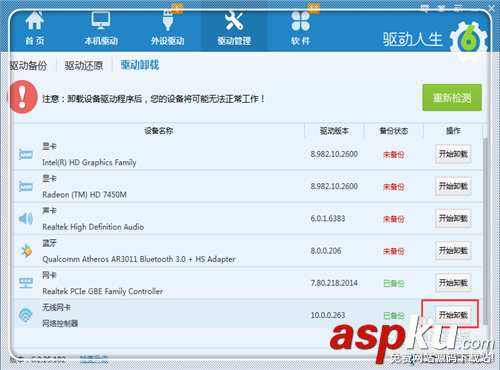Switch to the 驱动备份 tab
Screen dimensions: 500x370
pos(28,66)
